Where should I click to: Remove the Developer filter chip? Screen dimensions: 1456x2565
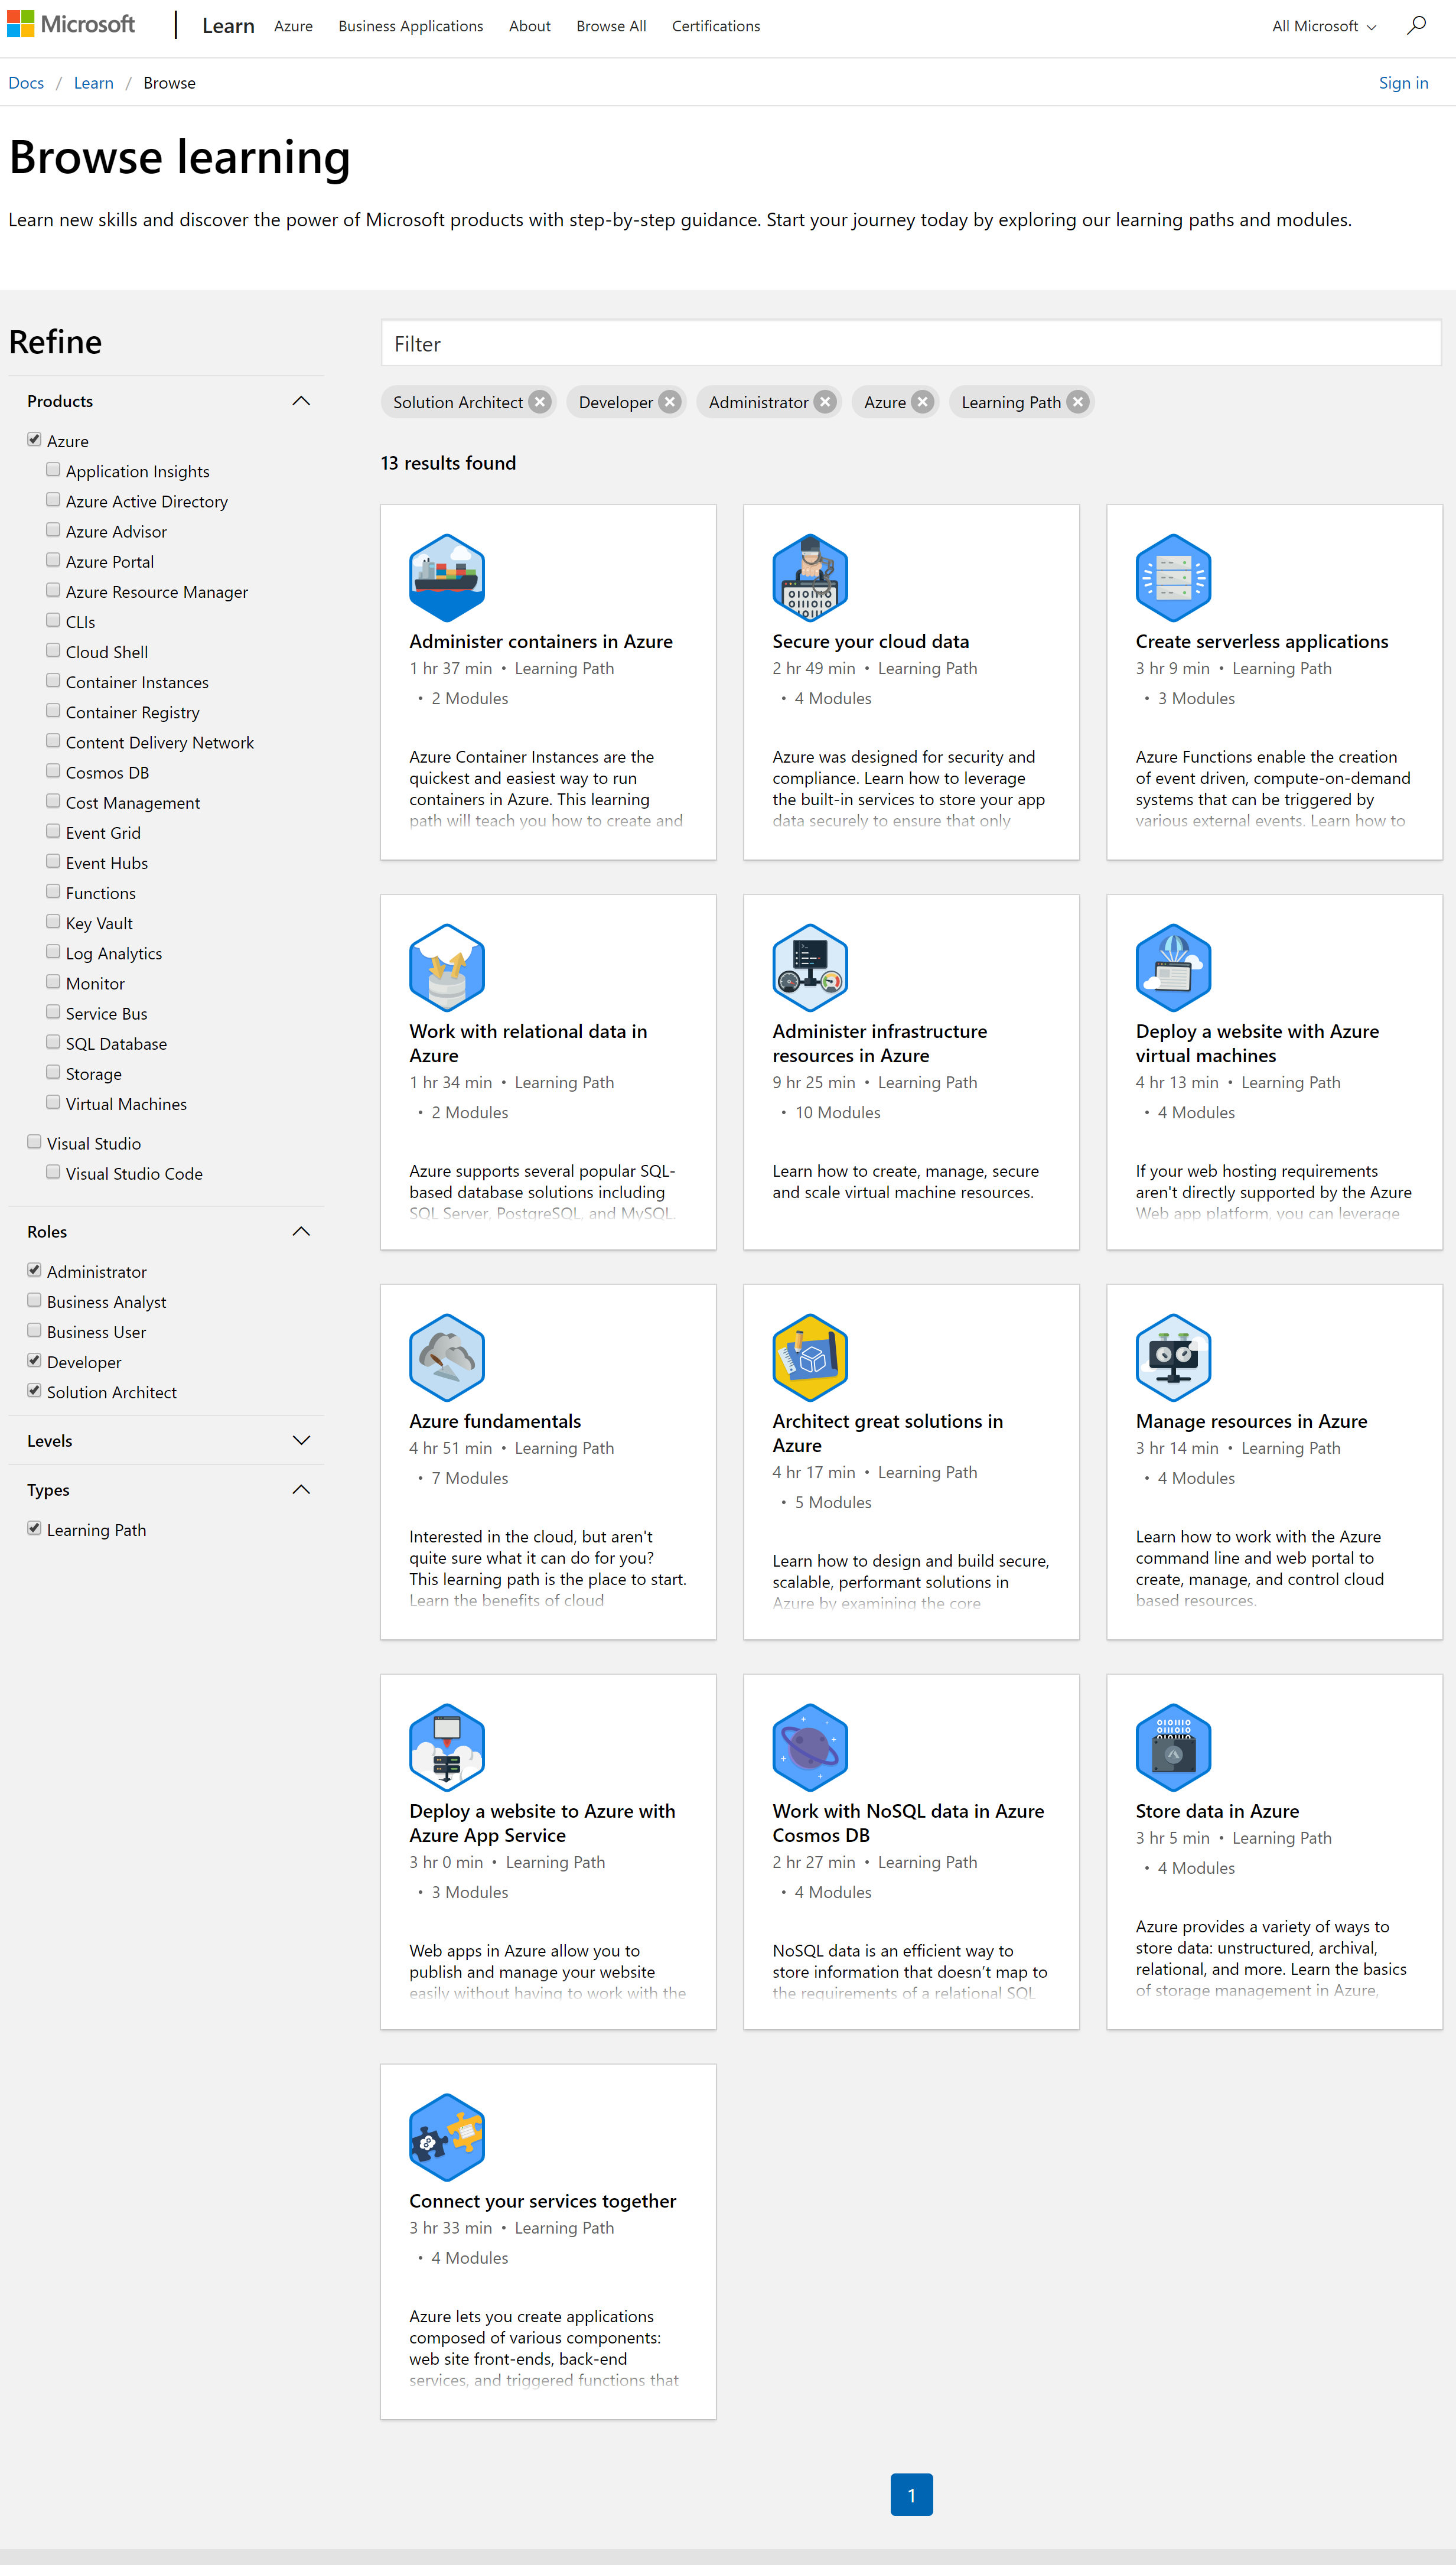pyautogui.click(x=670, y=402)
